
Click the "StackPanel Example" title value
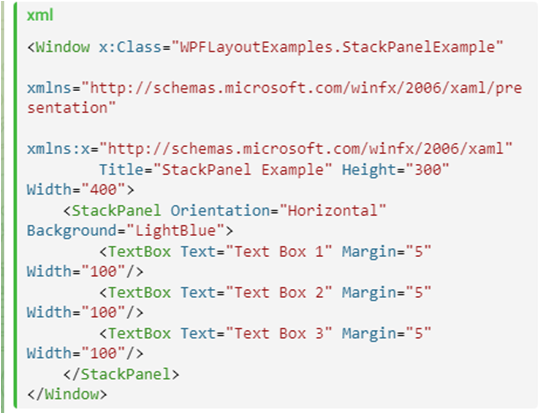(243, 170)
